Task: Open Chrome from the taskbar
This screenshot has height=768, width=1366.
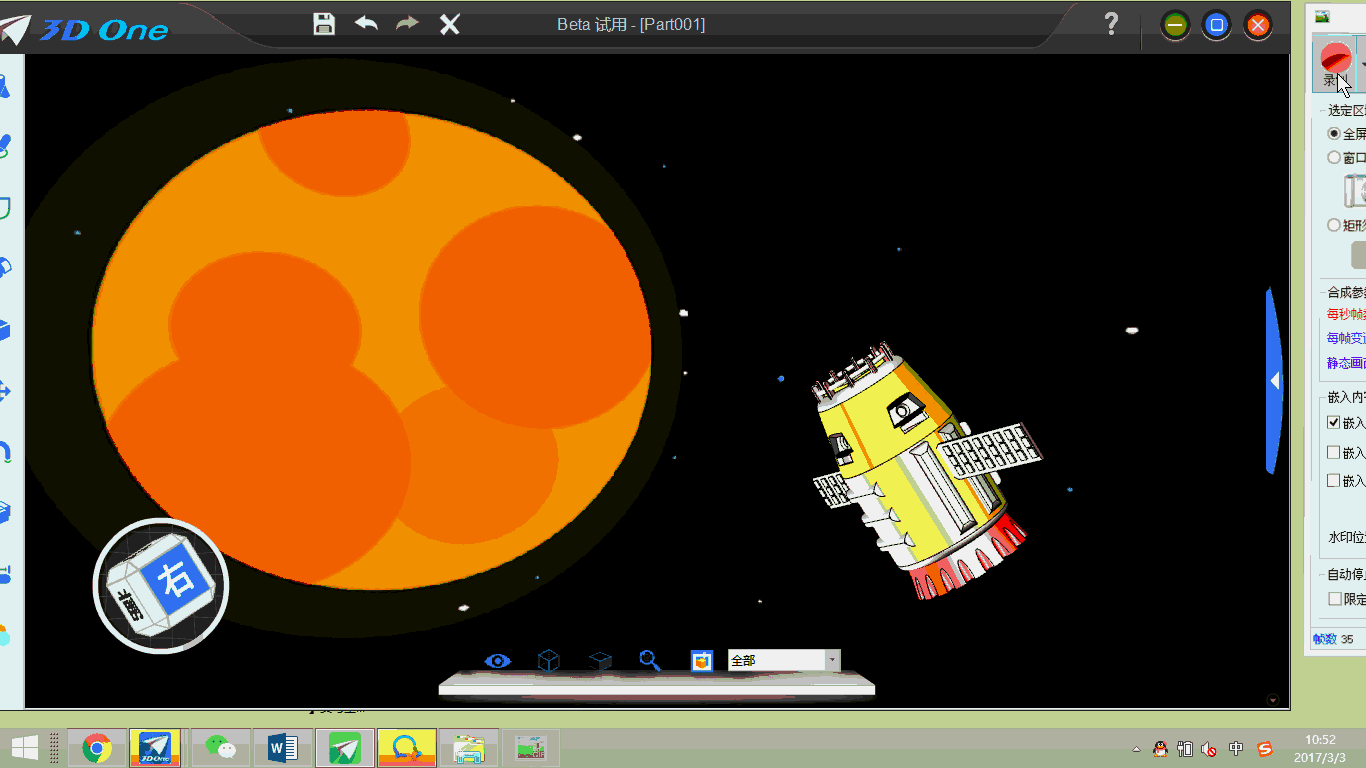Action: point(97,748)
